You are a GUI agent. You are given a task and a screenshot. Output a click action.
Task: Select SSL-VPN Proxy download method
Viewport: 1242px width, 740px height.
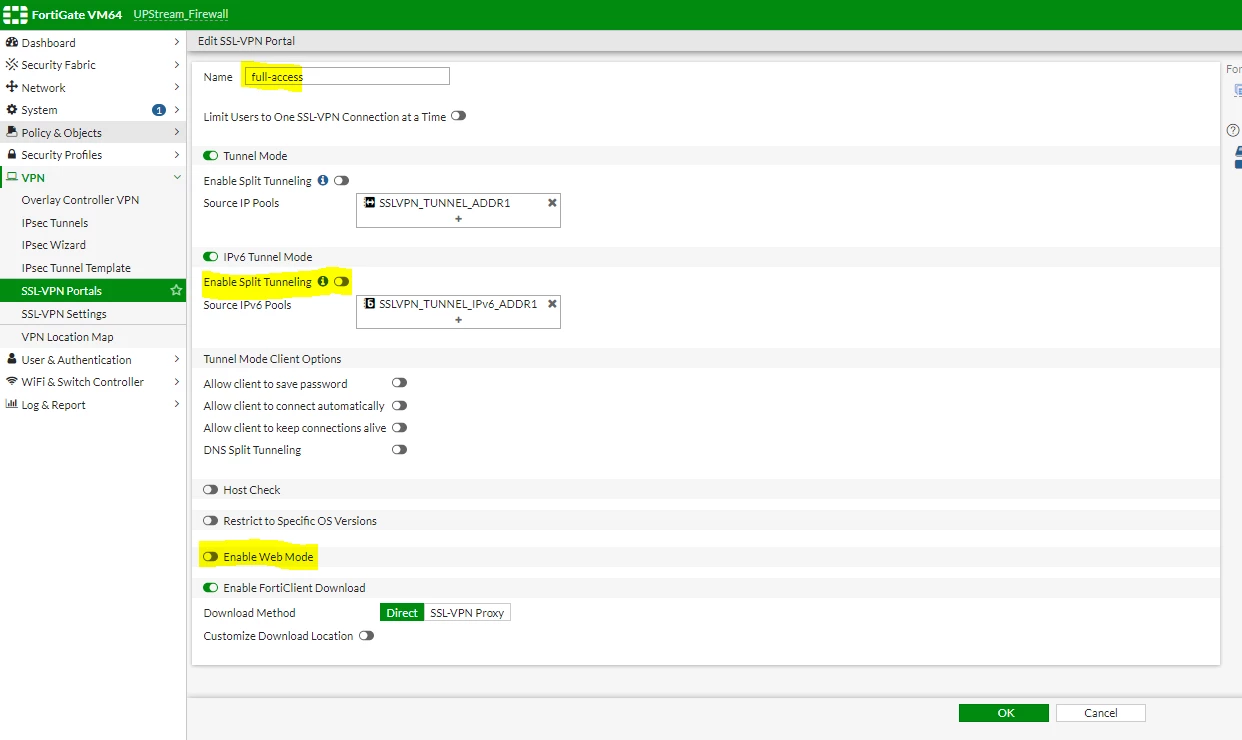click(x=467, y=613)
